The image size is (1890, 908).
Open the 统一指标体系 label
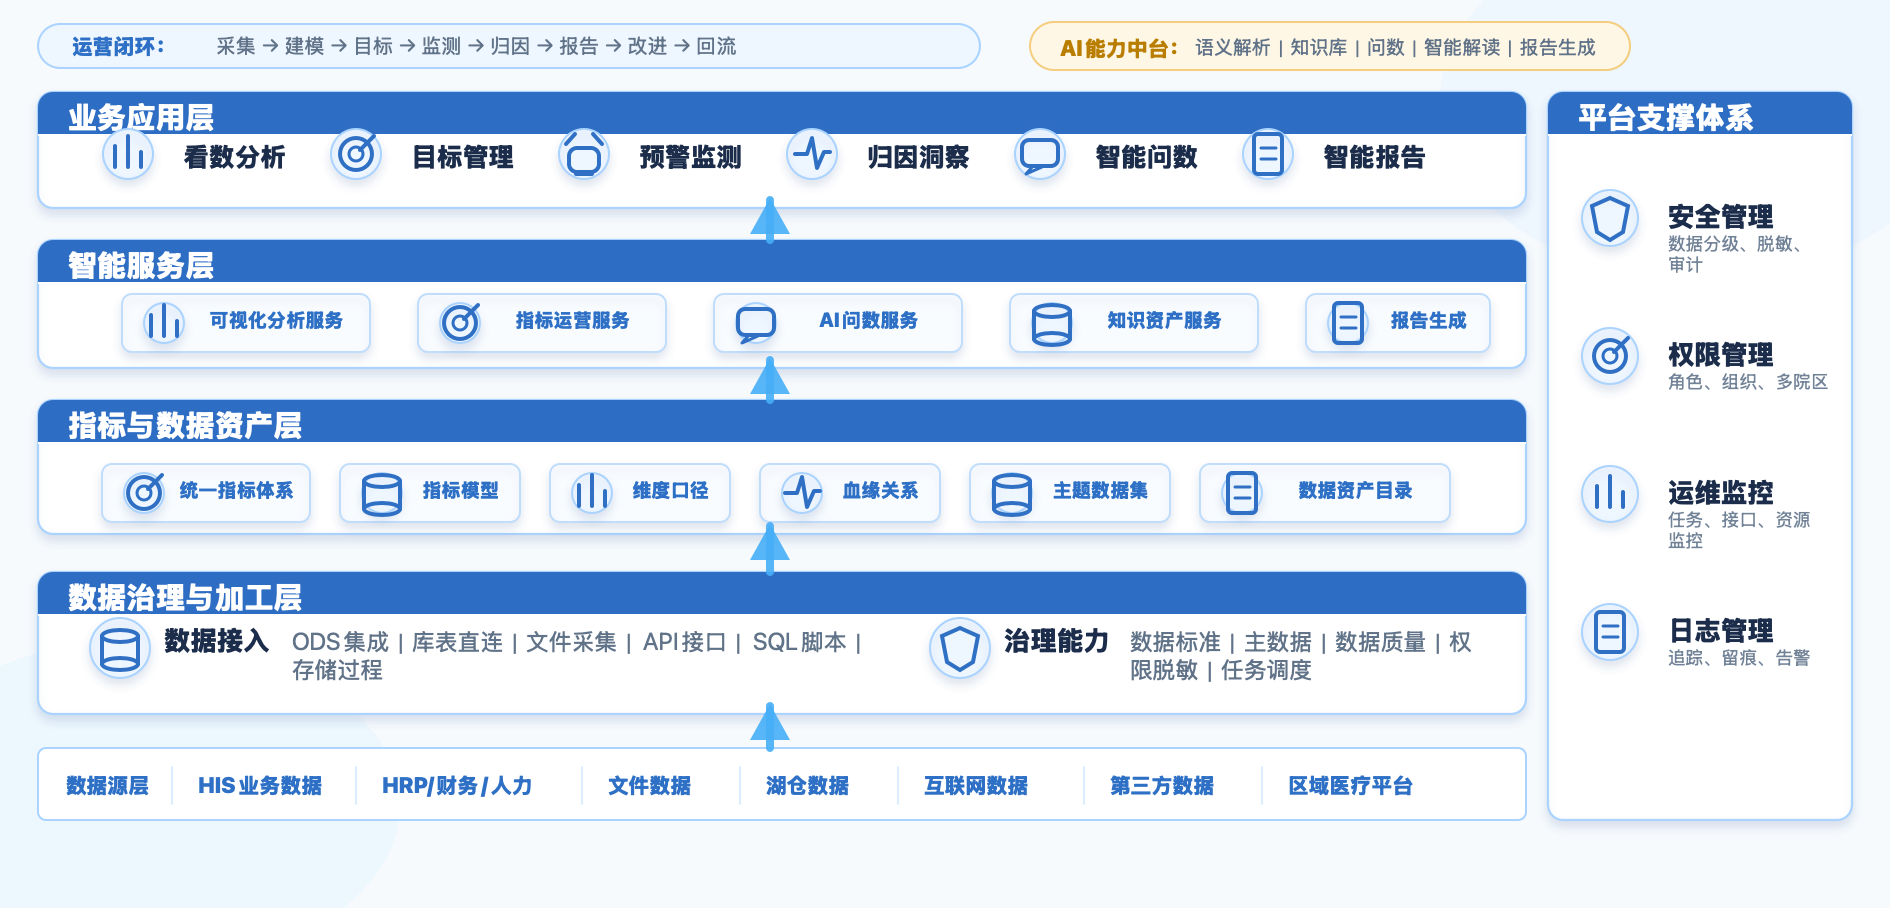(x=236, y=490)
